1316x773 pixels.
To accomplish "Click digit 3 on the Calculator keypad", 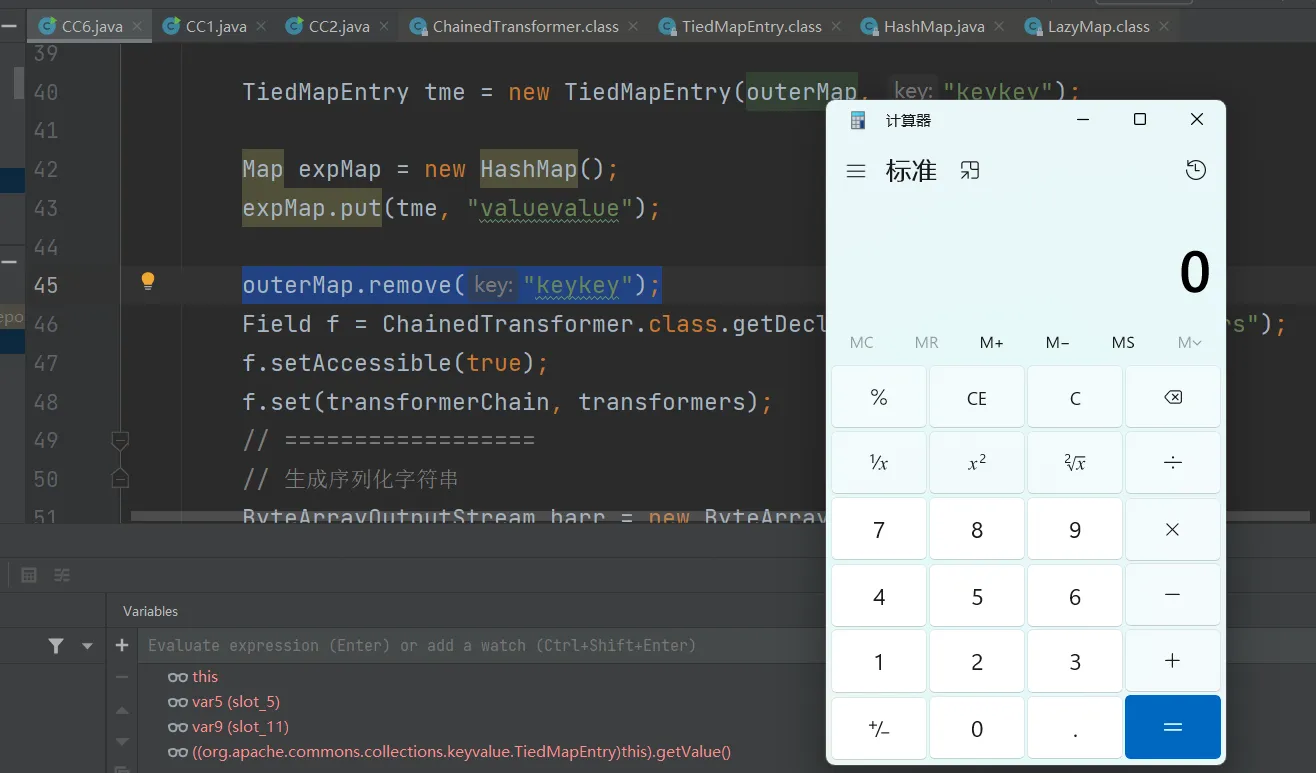I will coord(1075,661).
